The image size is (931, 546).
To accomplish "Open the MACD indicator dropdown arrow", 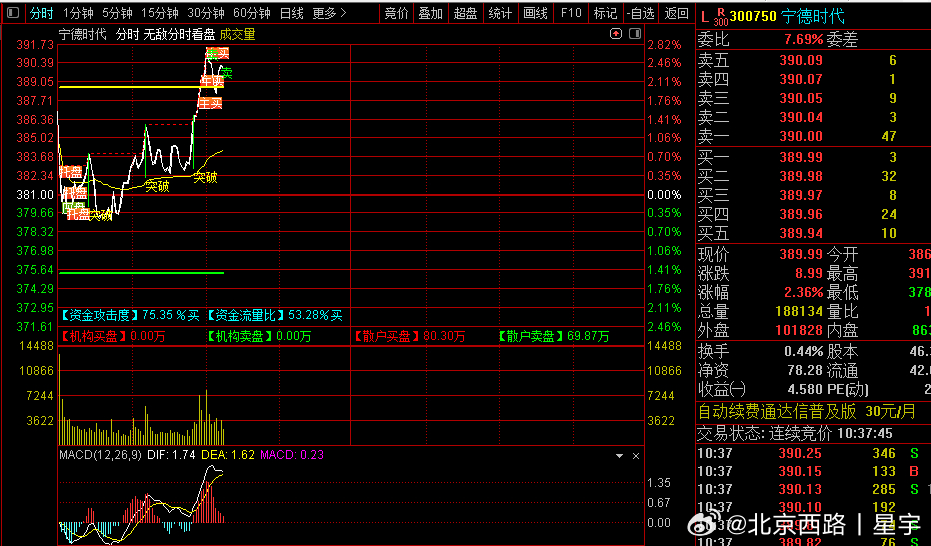I will 619,456.
